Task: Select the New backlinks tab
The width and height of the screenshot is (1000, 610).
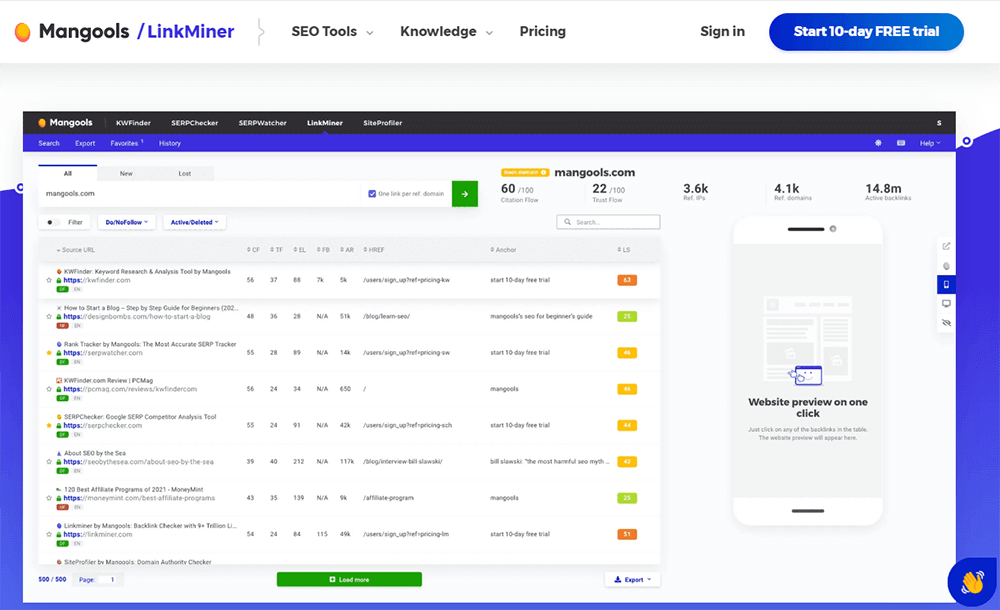Action: [126, 174]
